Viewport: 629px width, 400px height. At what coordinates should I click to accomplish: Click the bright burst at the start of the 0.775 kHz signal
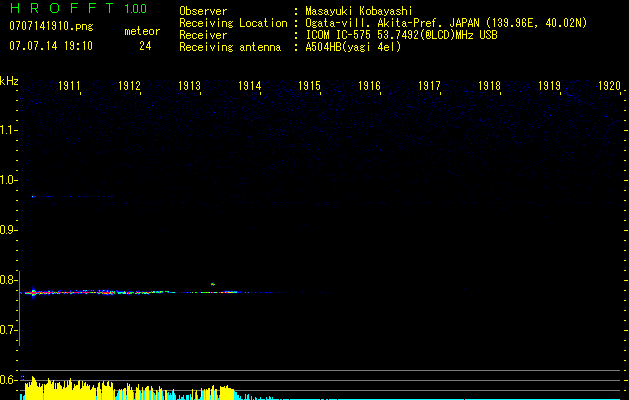(x=33, y=292)
